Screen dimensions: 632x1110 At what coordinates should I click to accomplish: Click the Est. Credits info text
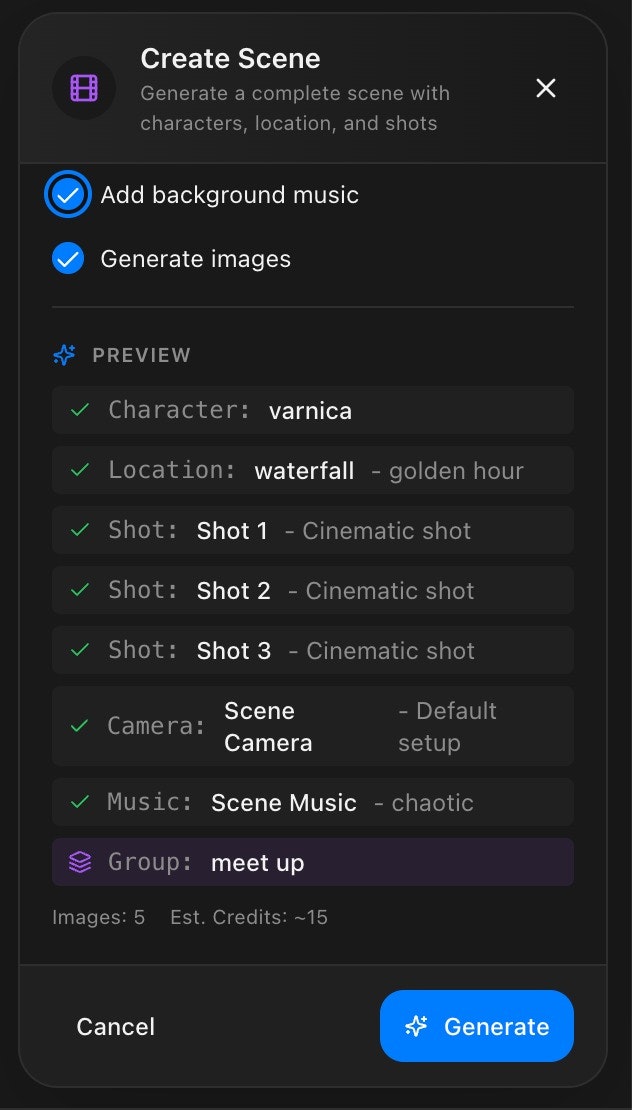[248, 917]
